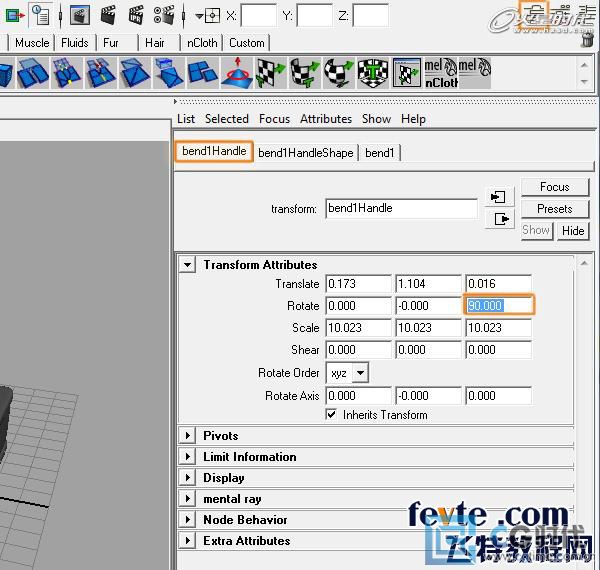Click the Presets button
Screen dimensions: 600x570
pyautogui.click(x=554, y=209)
